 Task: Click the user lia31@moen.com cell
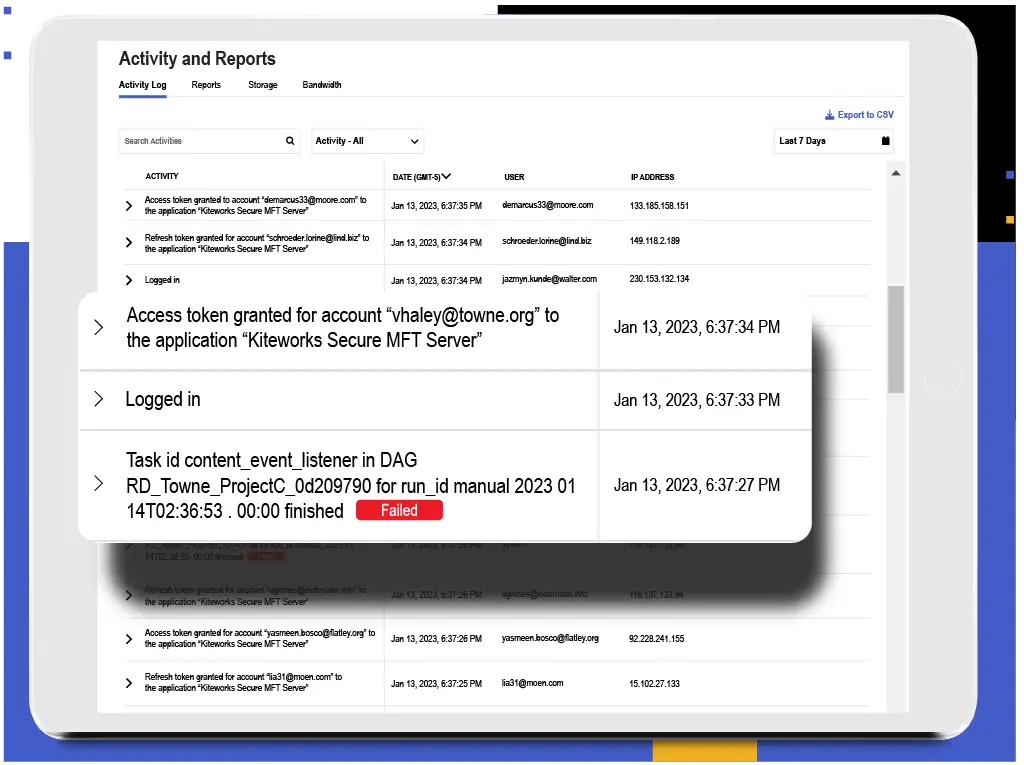(x=532, y=683)
